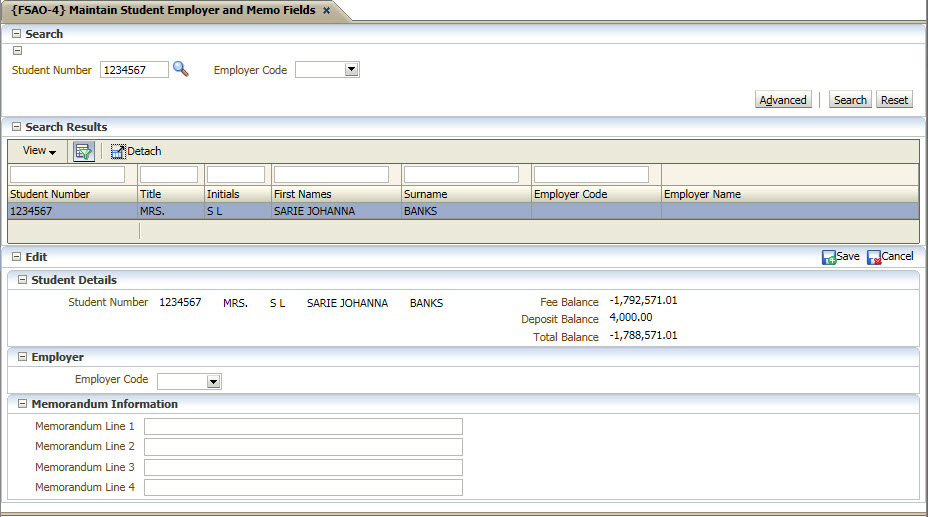This screenshot has width=928, height=517.
Task: Reset the search criteria
Action: [x=894, y=100]
